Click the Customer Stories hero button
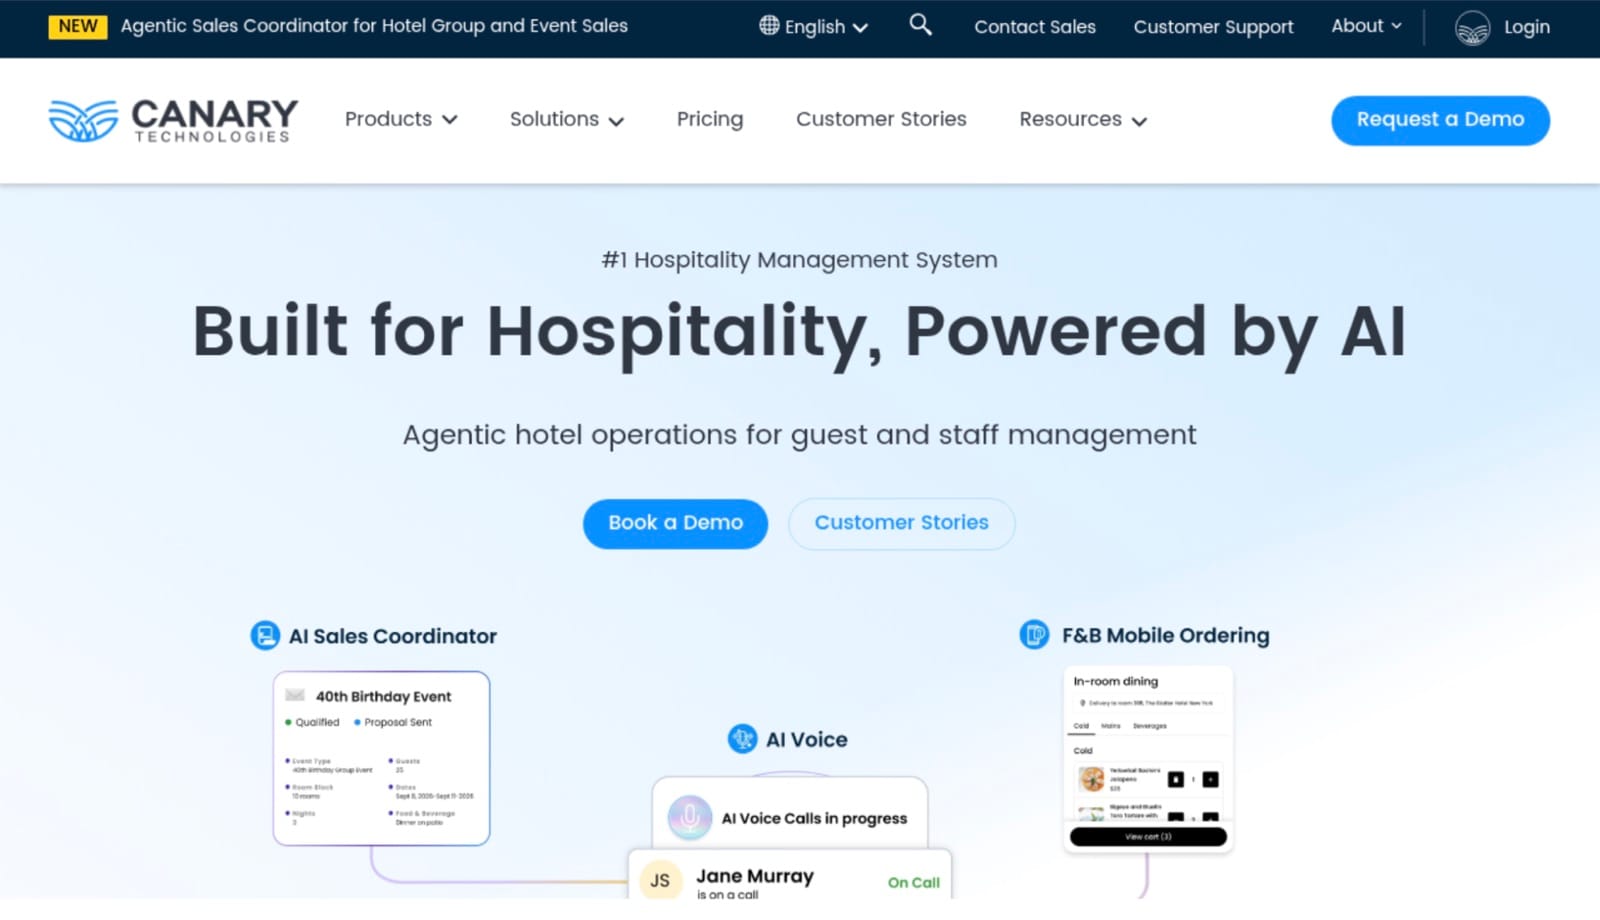The height and width of the screenshot is (920, 1600). (901, 523)
